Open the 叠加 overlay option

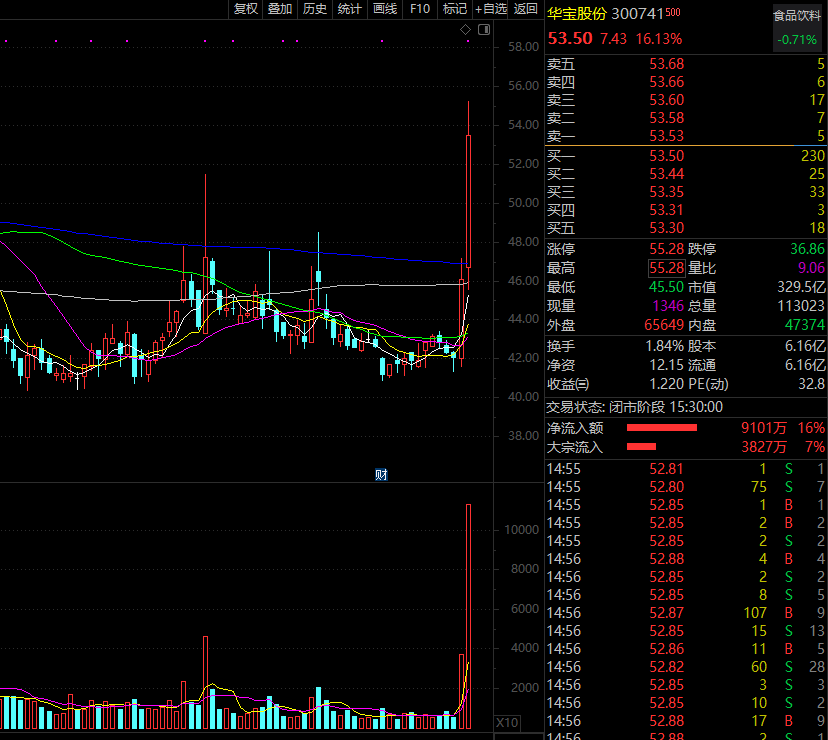tap(280, 9)
